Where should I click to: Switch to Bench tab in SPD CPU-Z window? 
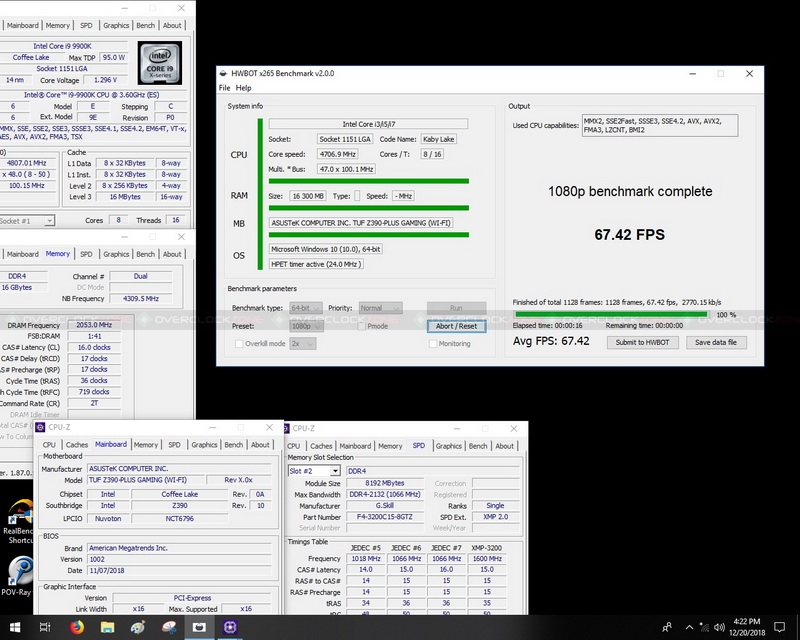pos(478,446)
